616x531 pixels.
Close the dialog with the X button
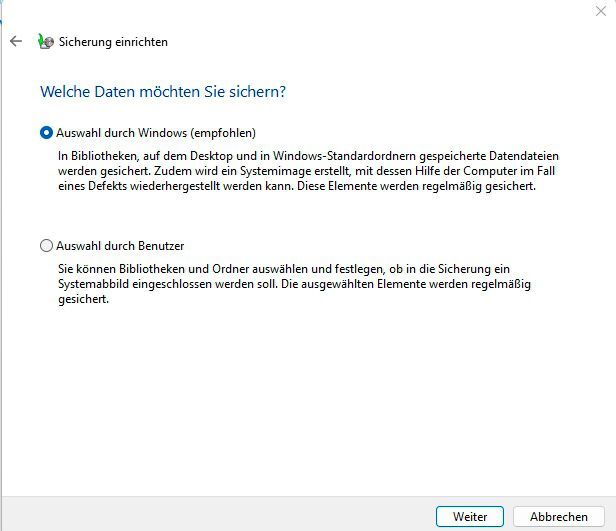pyautogui.click(x=601, y=11)
